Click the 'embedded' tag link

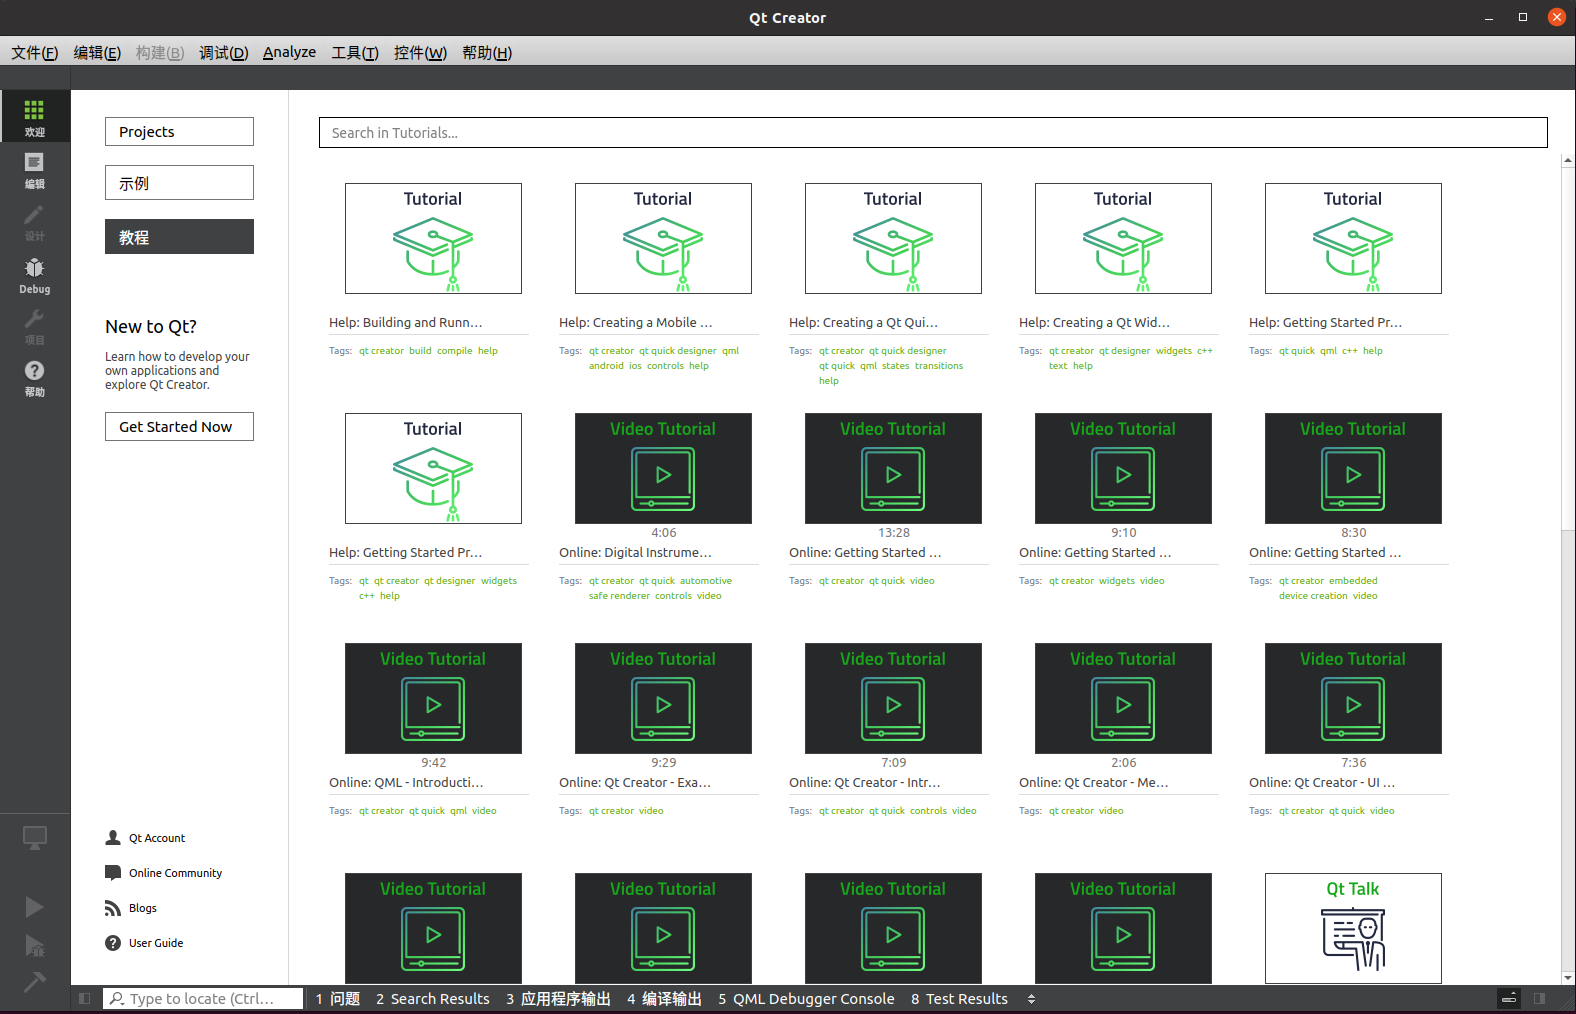coord(1353,581)
